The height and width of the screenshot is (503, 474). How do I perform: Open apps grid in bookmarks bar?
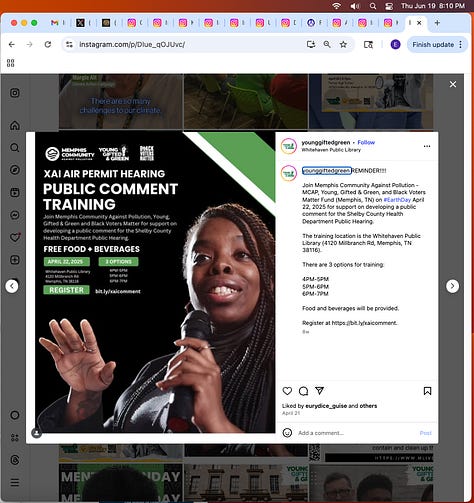[x=11, y=63]
